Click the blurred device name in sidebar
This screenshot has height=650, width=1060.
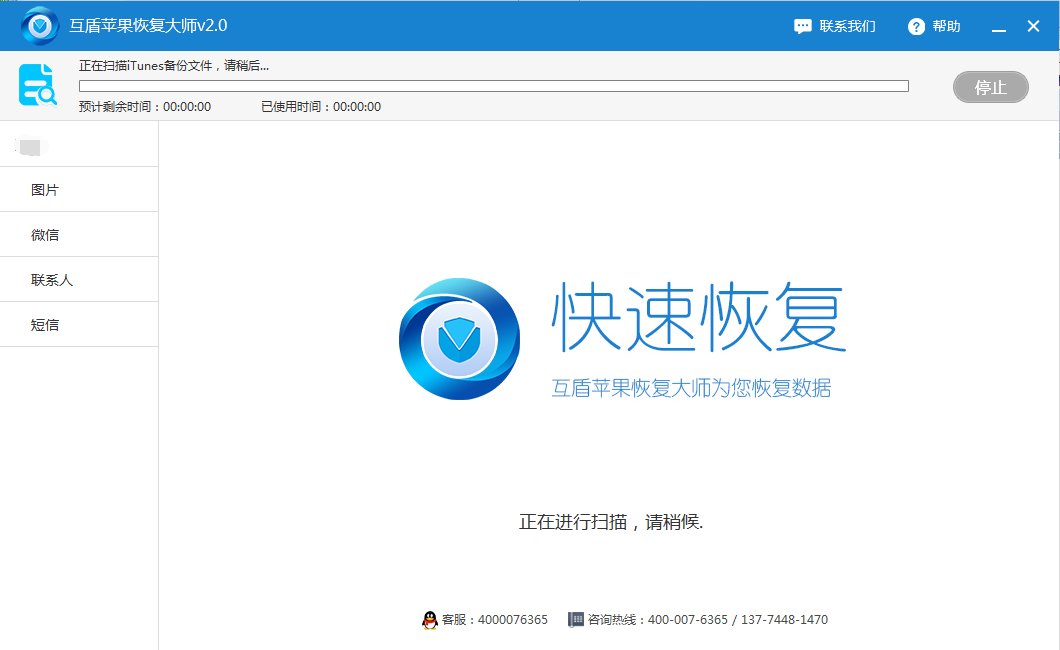31,147
